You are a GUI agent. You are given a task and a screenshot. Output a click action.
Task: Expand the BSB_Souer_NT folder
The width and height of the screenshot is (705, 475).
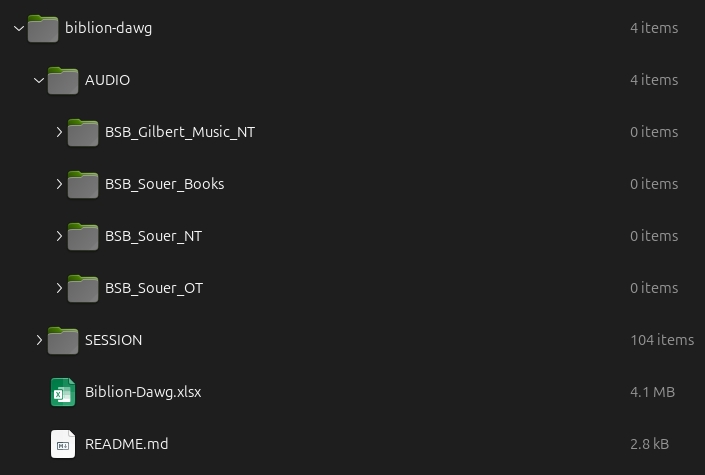[x=59, y=236]
